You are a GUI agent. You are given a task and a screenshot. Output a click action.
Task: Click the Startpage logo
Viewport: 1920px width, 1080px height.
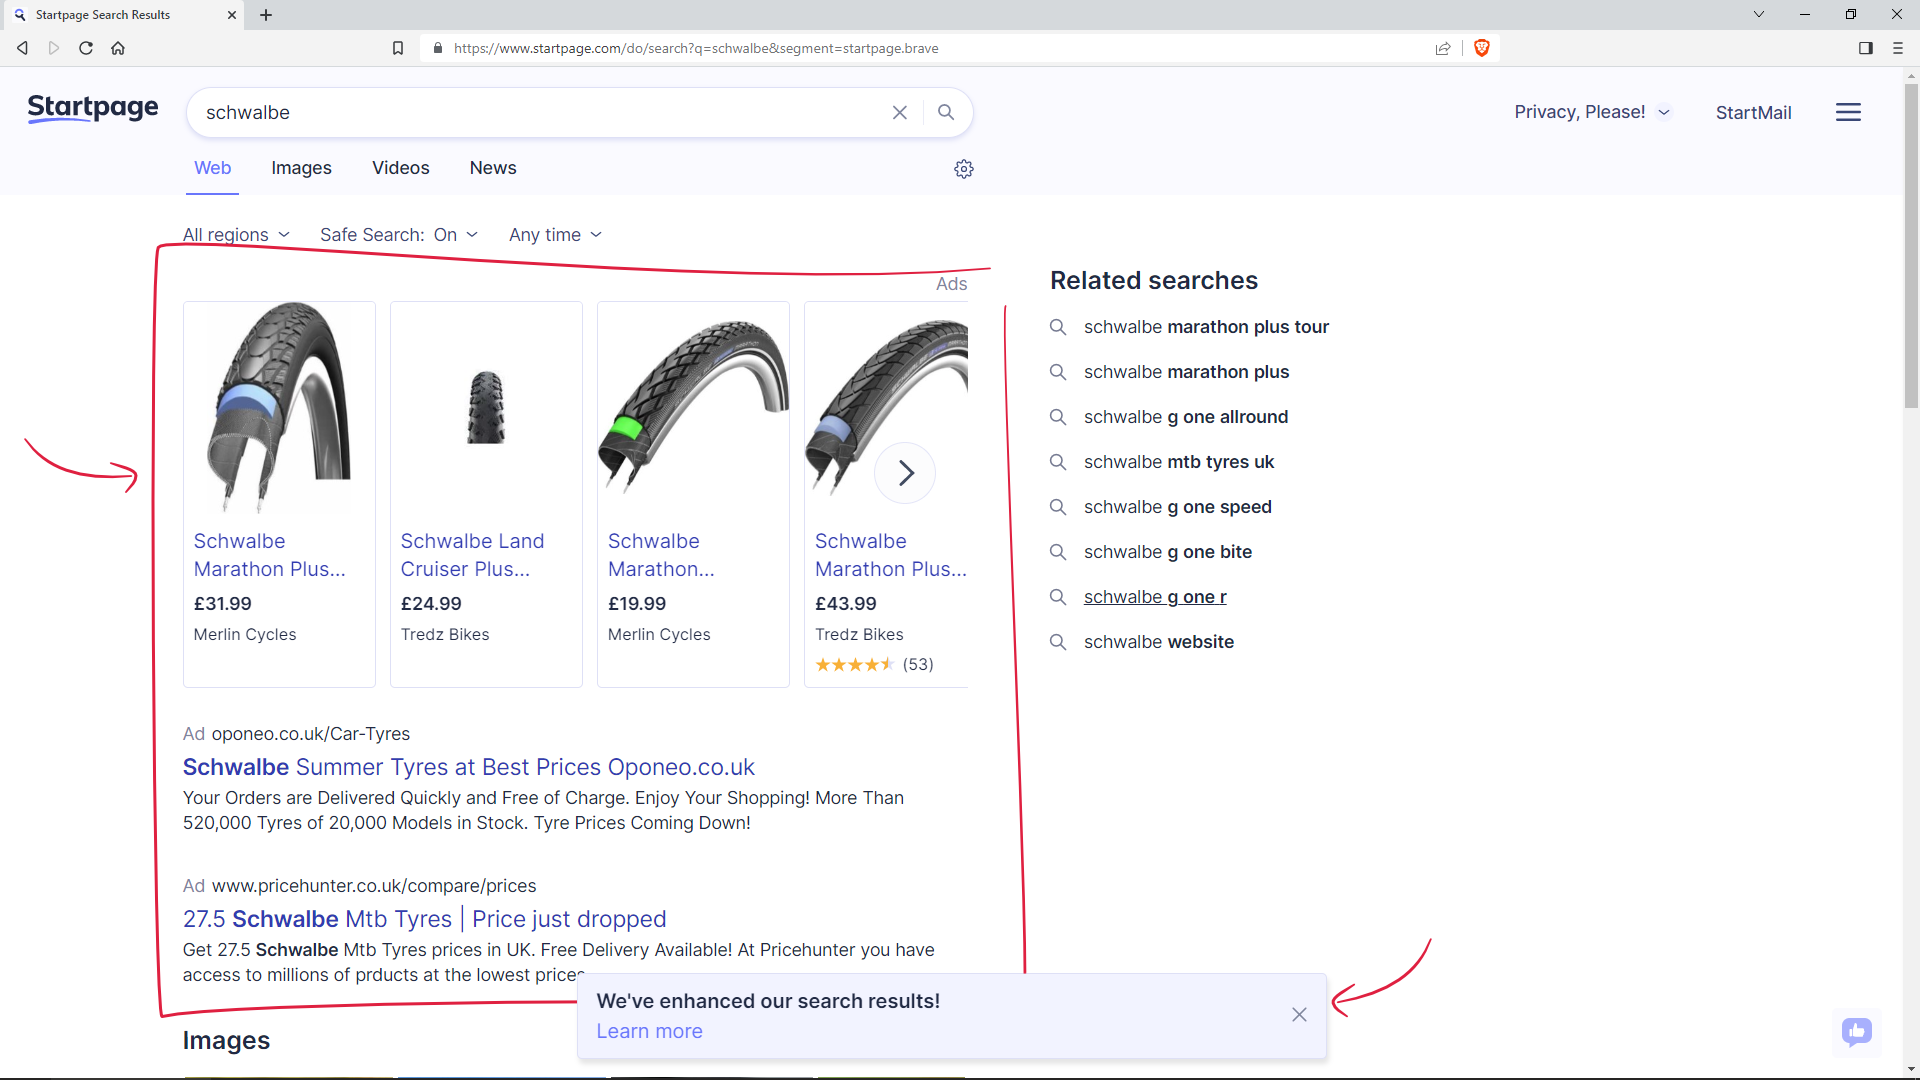(92, 108)
